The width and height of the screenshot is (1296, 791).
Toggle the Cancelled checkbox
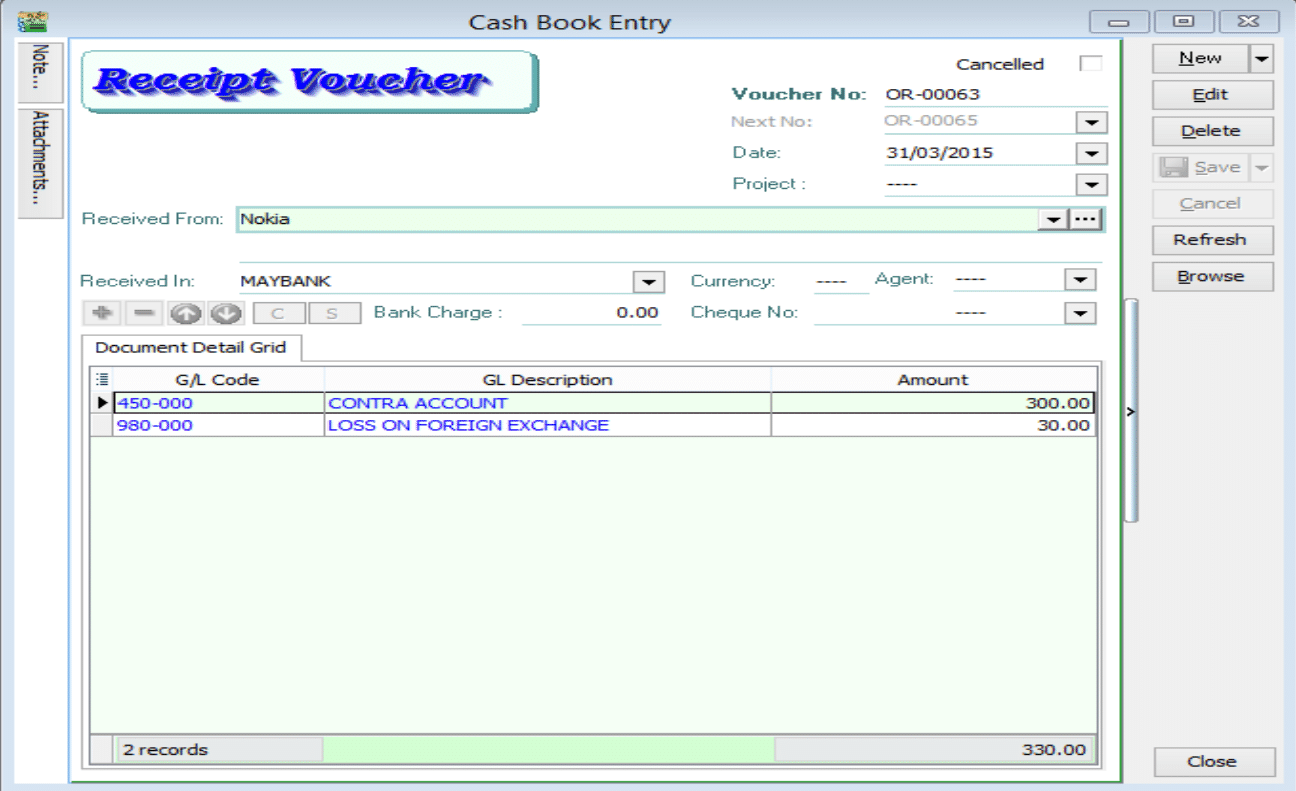pyautogui.click(x=1090, y=64)
